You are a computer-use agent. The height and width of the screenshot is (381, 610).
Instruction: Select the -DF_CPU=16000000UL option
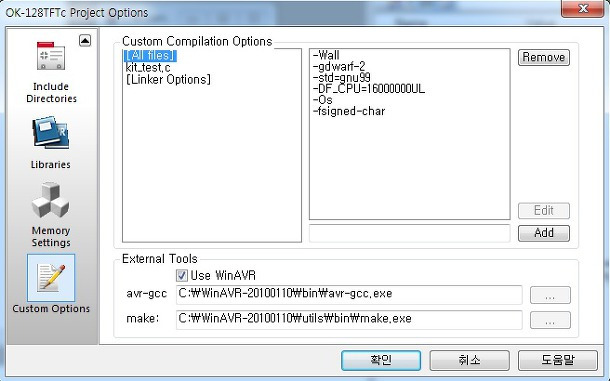click(x=368, y=89)
